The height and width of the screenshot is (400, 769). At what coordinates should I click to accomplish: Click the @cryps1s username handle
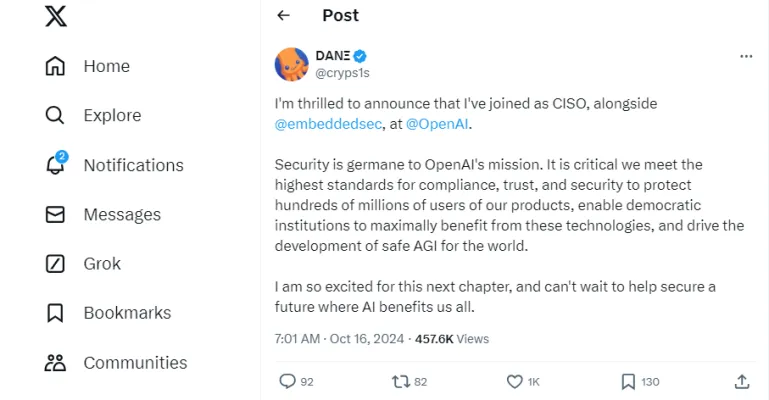343,73
